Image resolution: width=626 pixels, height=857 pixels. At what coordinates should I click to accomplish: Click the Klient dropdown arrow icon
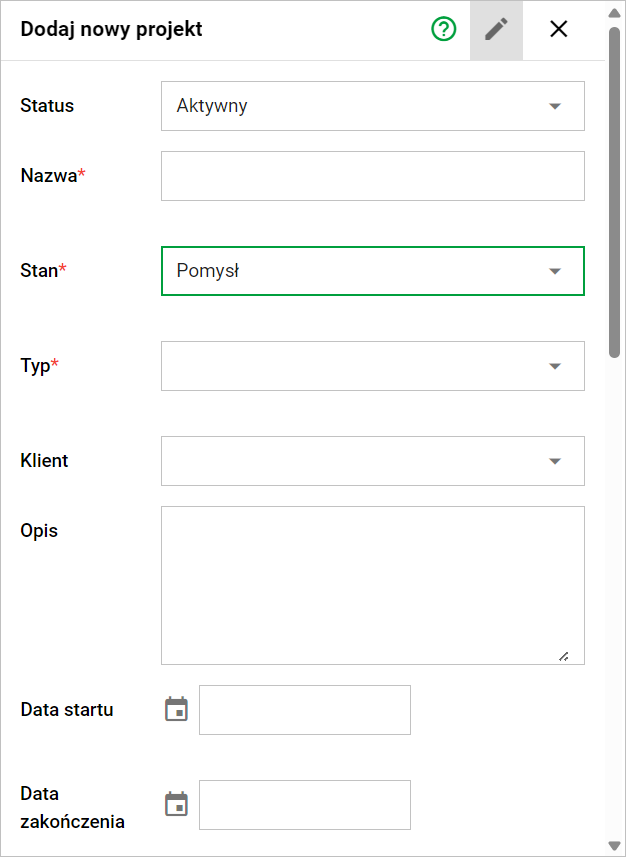click(x=555, y=461)
